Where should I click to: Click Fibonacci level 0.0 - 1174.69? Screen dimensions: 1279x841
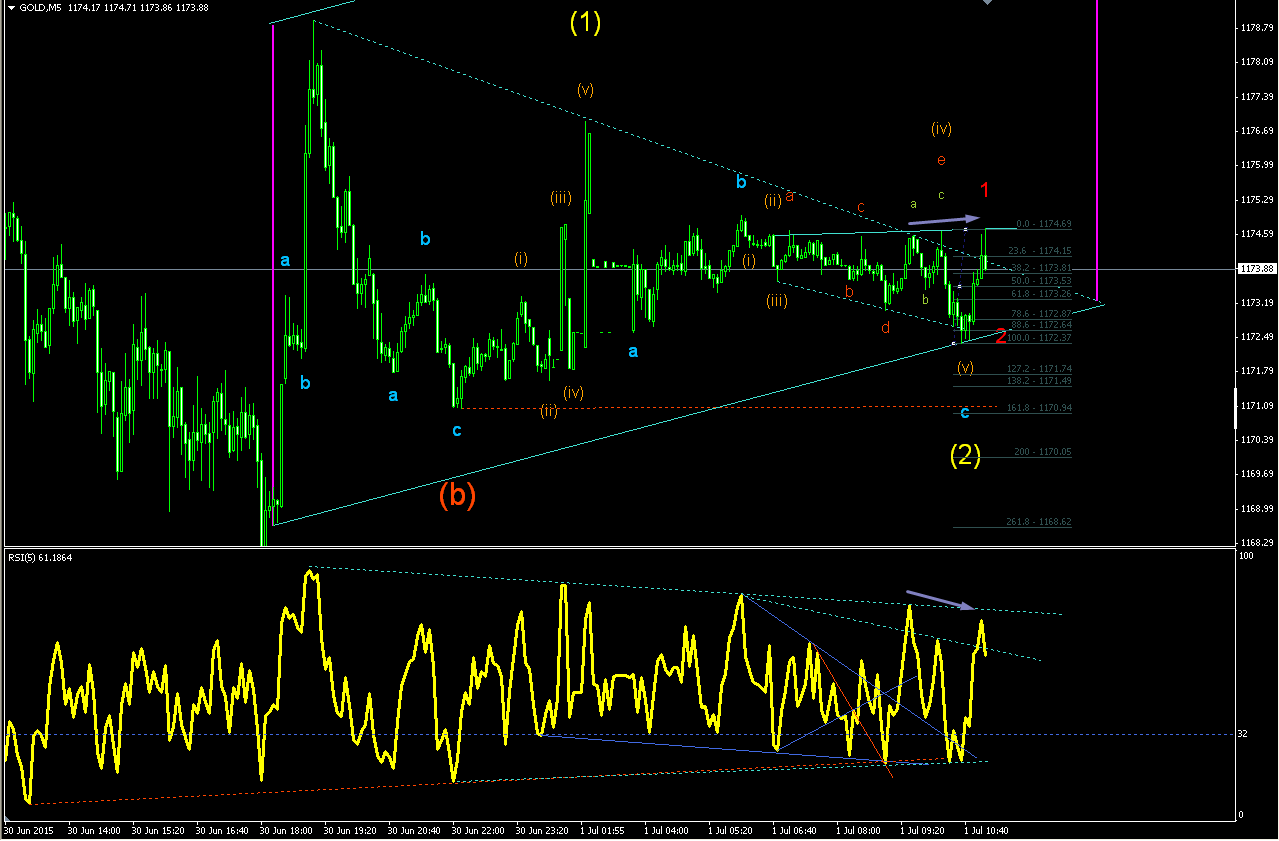pos(1043,224)
